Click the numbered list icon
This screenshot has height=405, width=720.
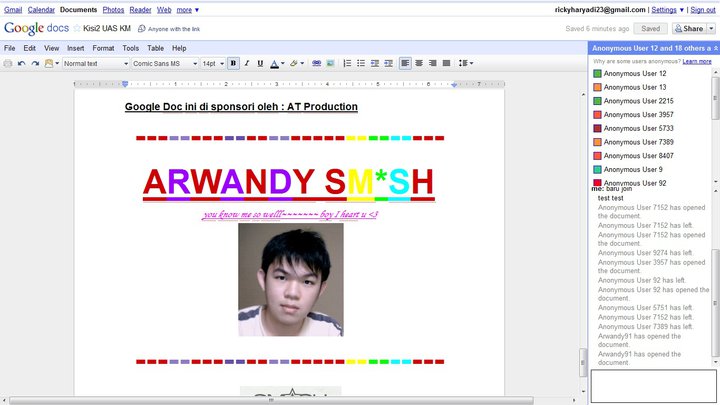tap(349, 63)
